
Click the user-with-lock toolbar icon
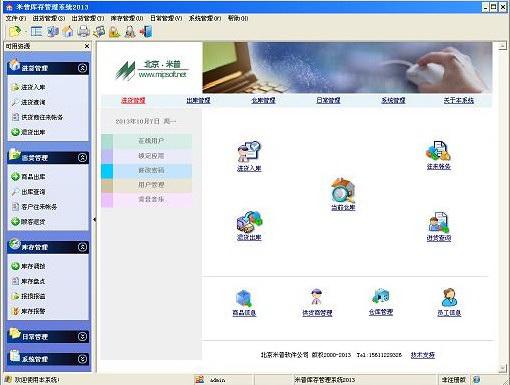(130, 32)
